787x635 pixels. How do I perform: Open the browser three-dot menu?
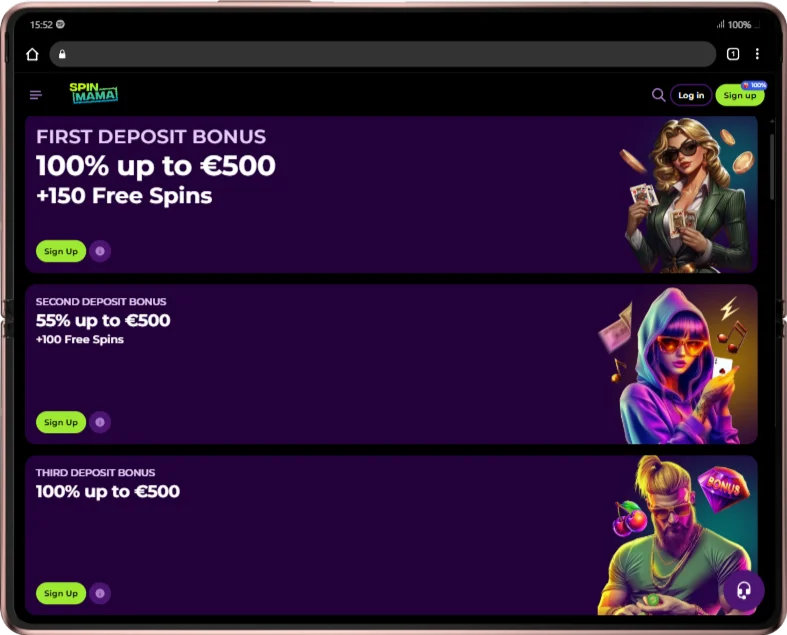[x=757, y=54]
